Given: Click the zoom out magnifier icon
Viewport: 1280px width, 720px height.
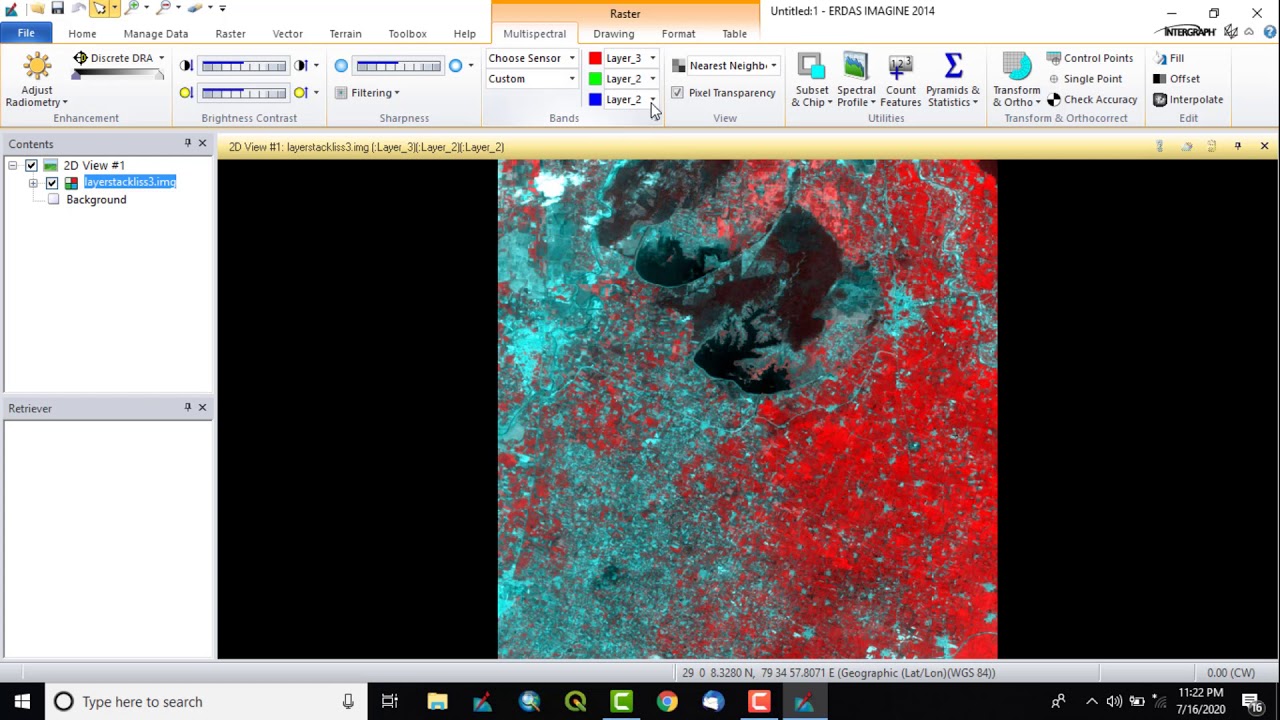Looking at the screenshot, I should click(x=164, y=8).
